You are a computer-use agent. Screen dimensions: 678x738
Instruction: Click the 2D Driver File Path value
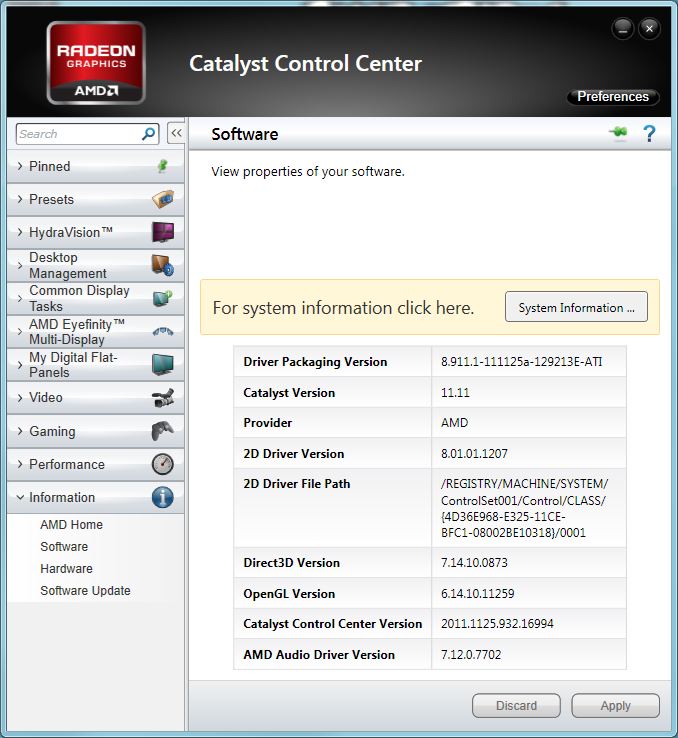(525, 508)
